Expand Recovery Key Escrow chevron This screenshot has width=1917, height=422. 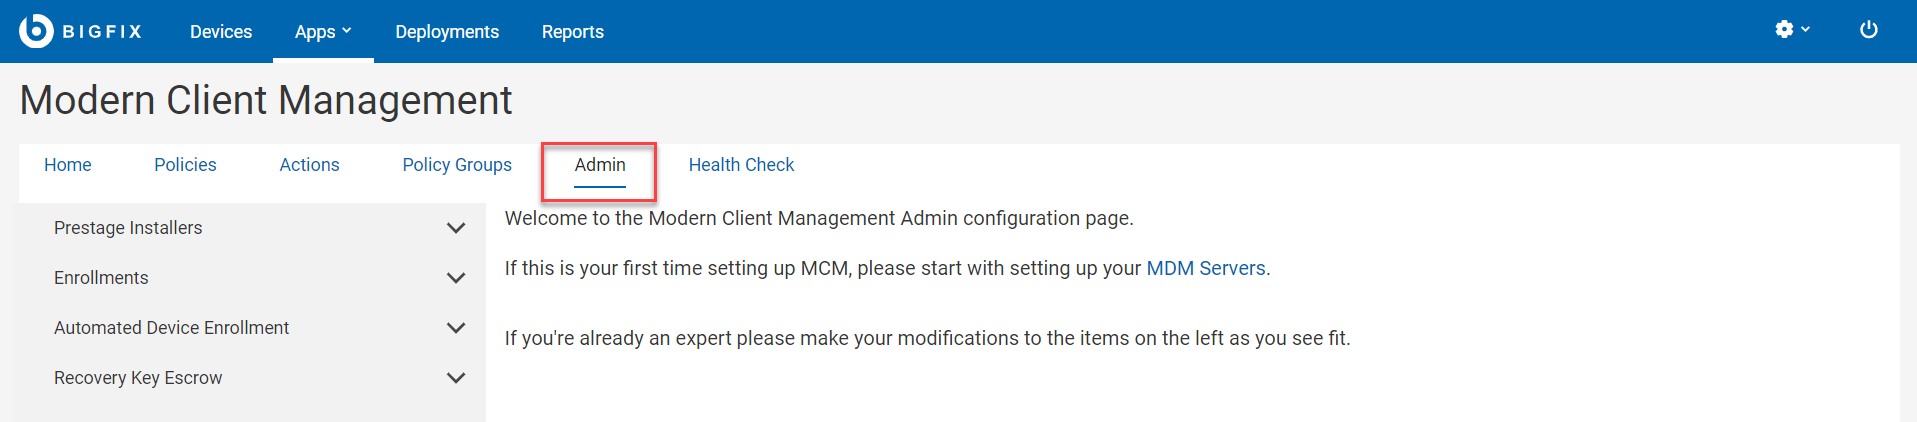pos(456,378)
